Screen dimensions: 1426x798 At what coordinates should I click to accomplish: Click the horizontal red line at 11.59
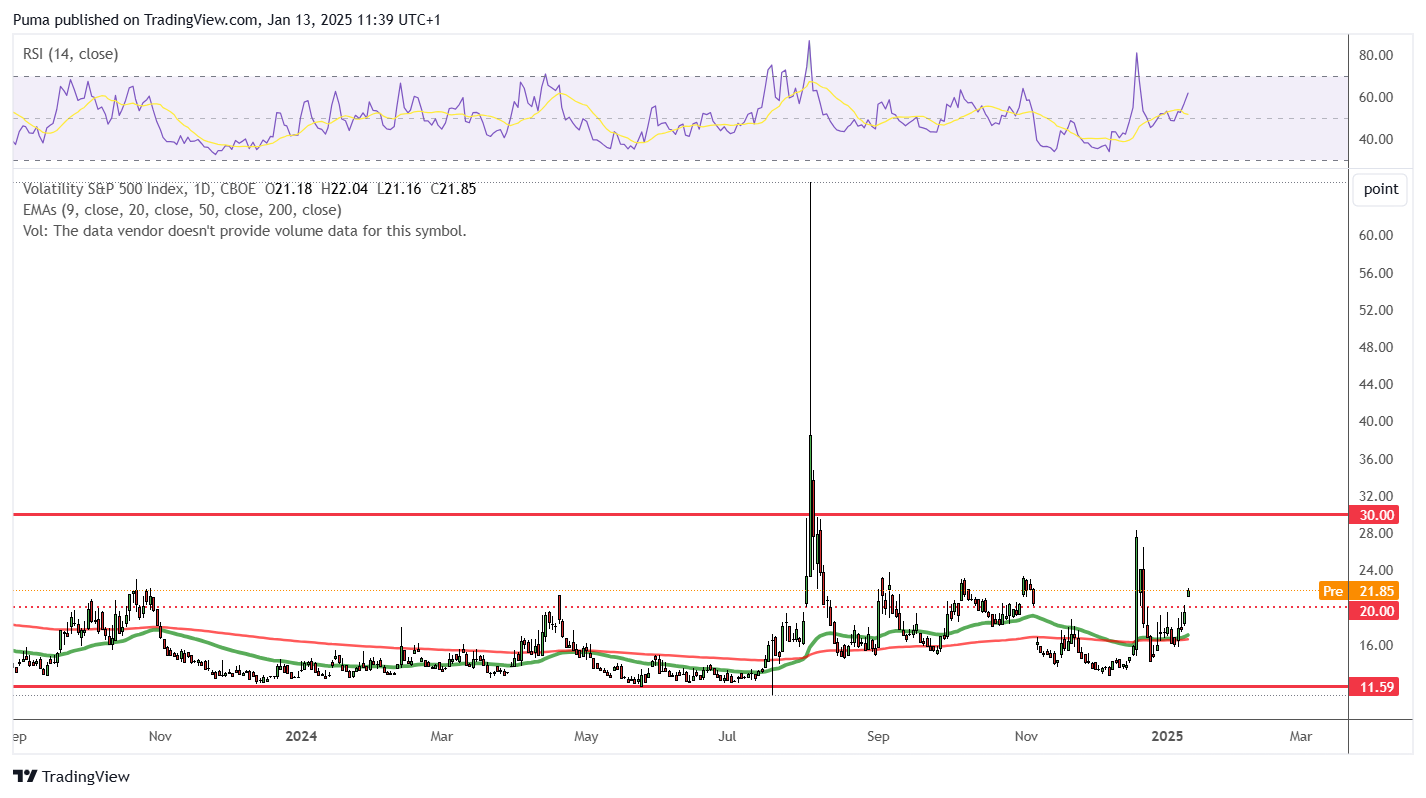[680, 687]
